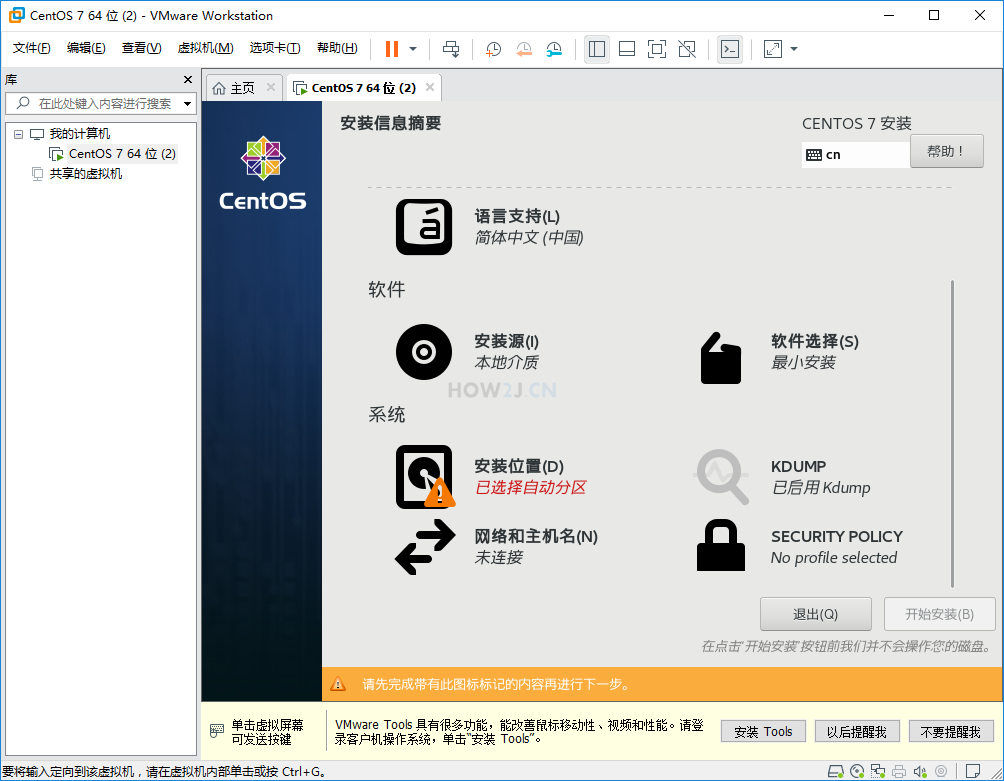Open 语言支持(L) language icon
Screen dimensions: 1004x781
click(424, 227)
